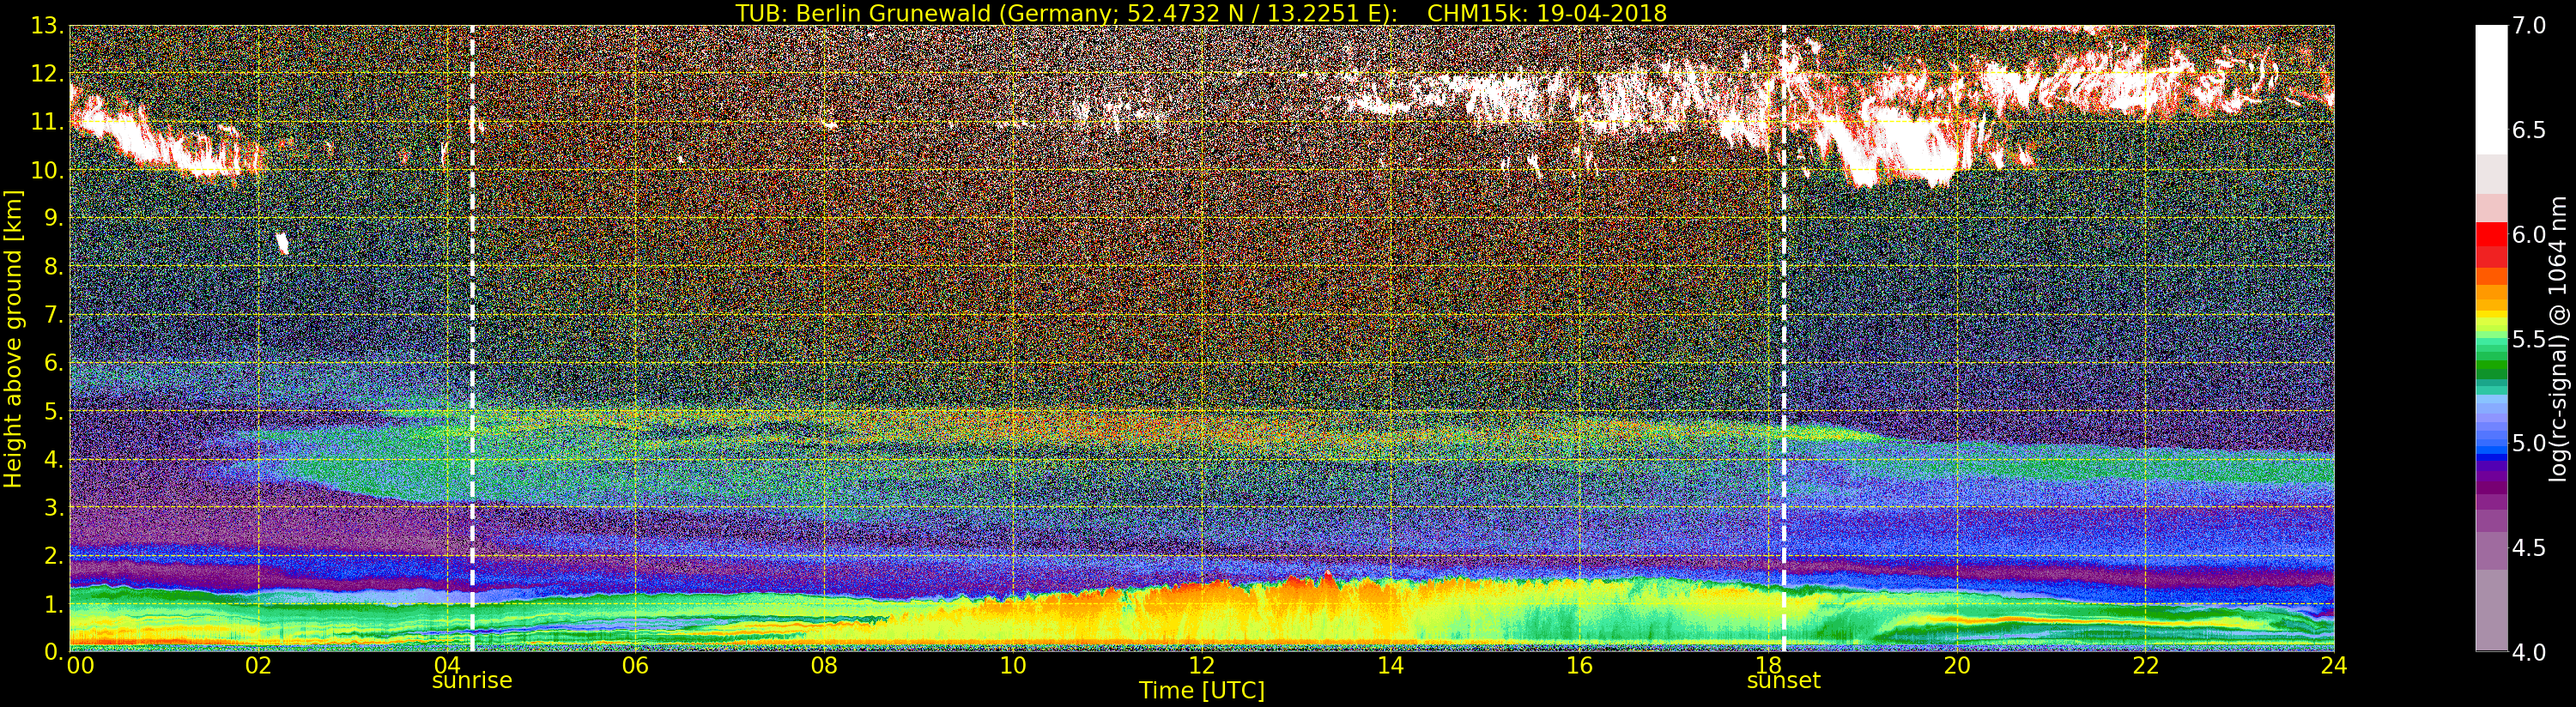
Task: Click the 16 time axis tick label
Action: [x=1579, y=666]
